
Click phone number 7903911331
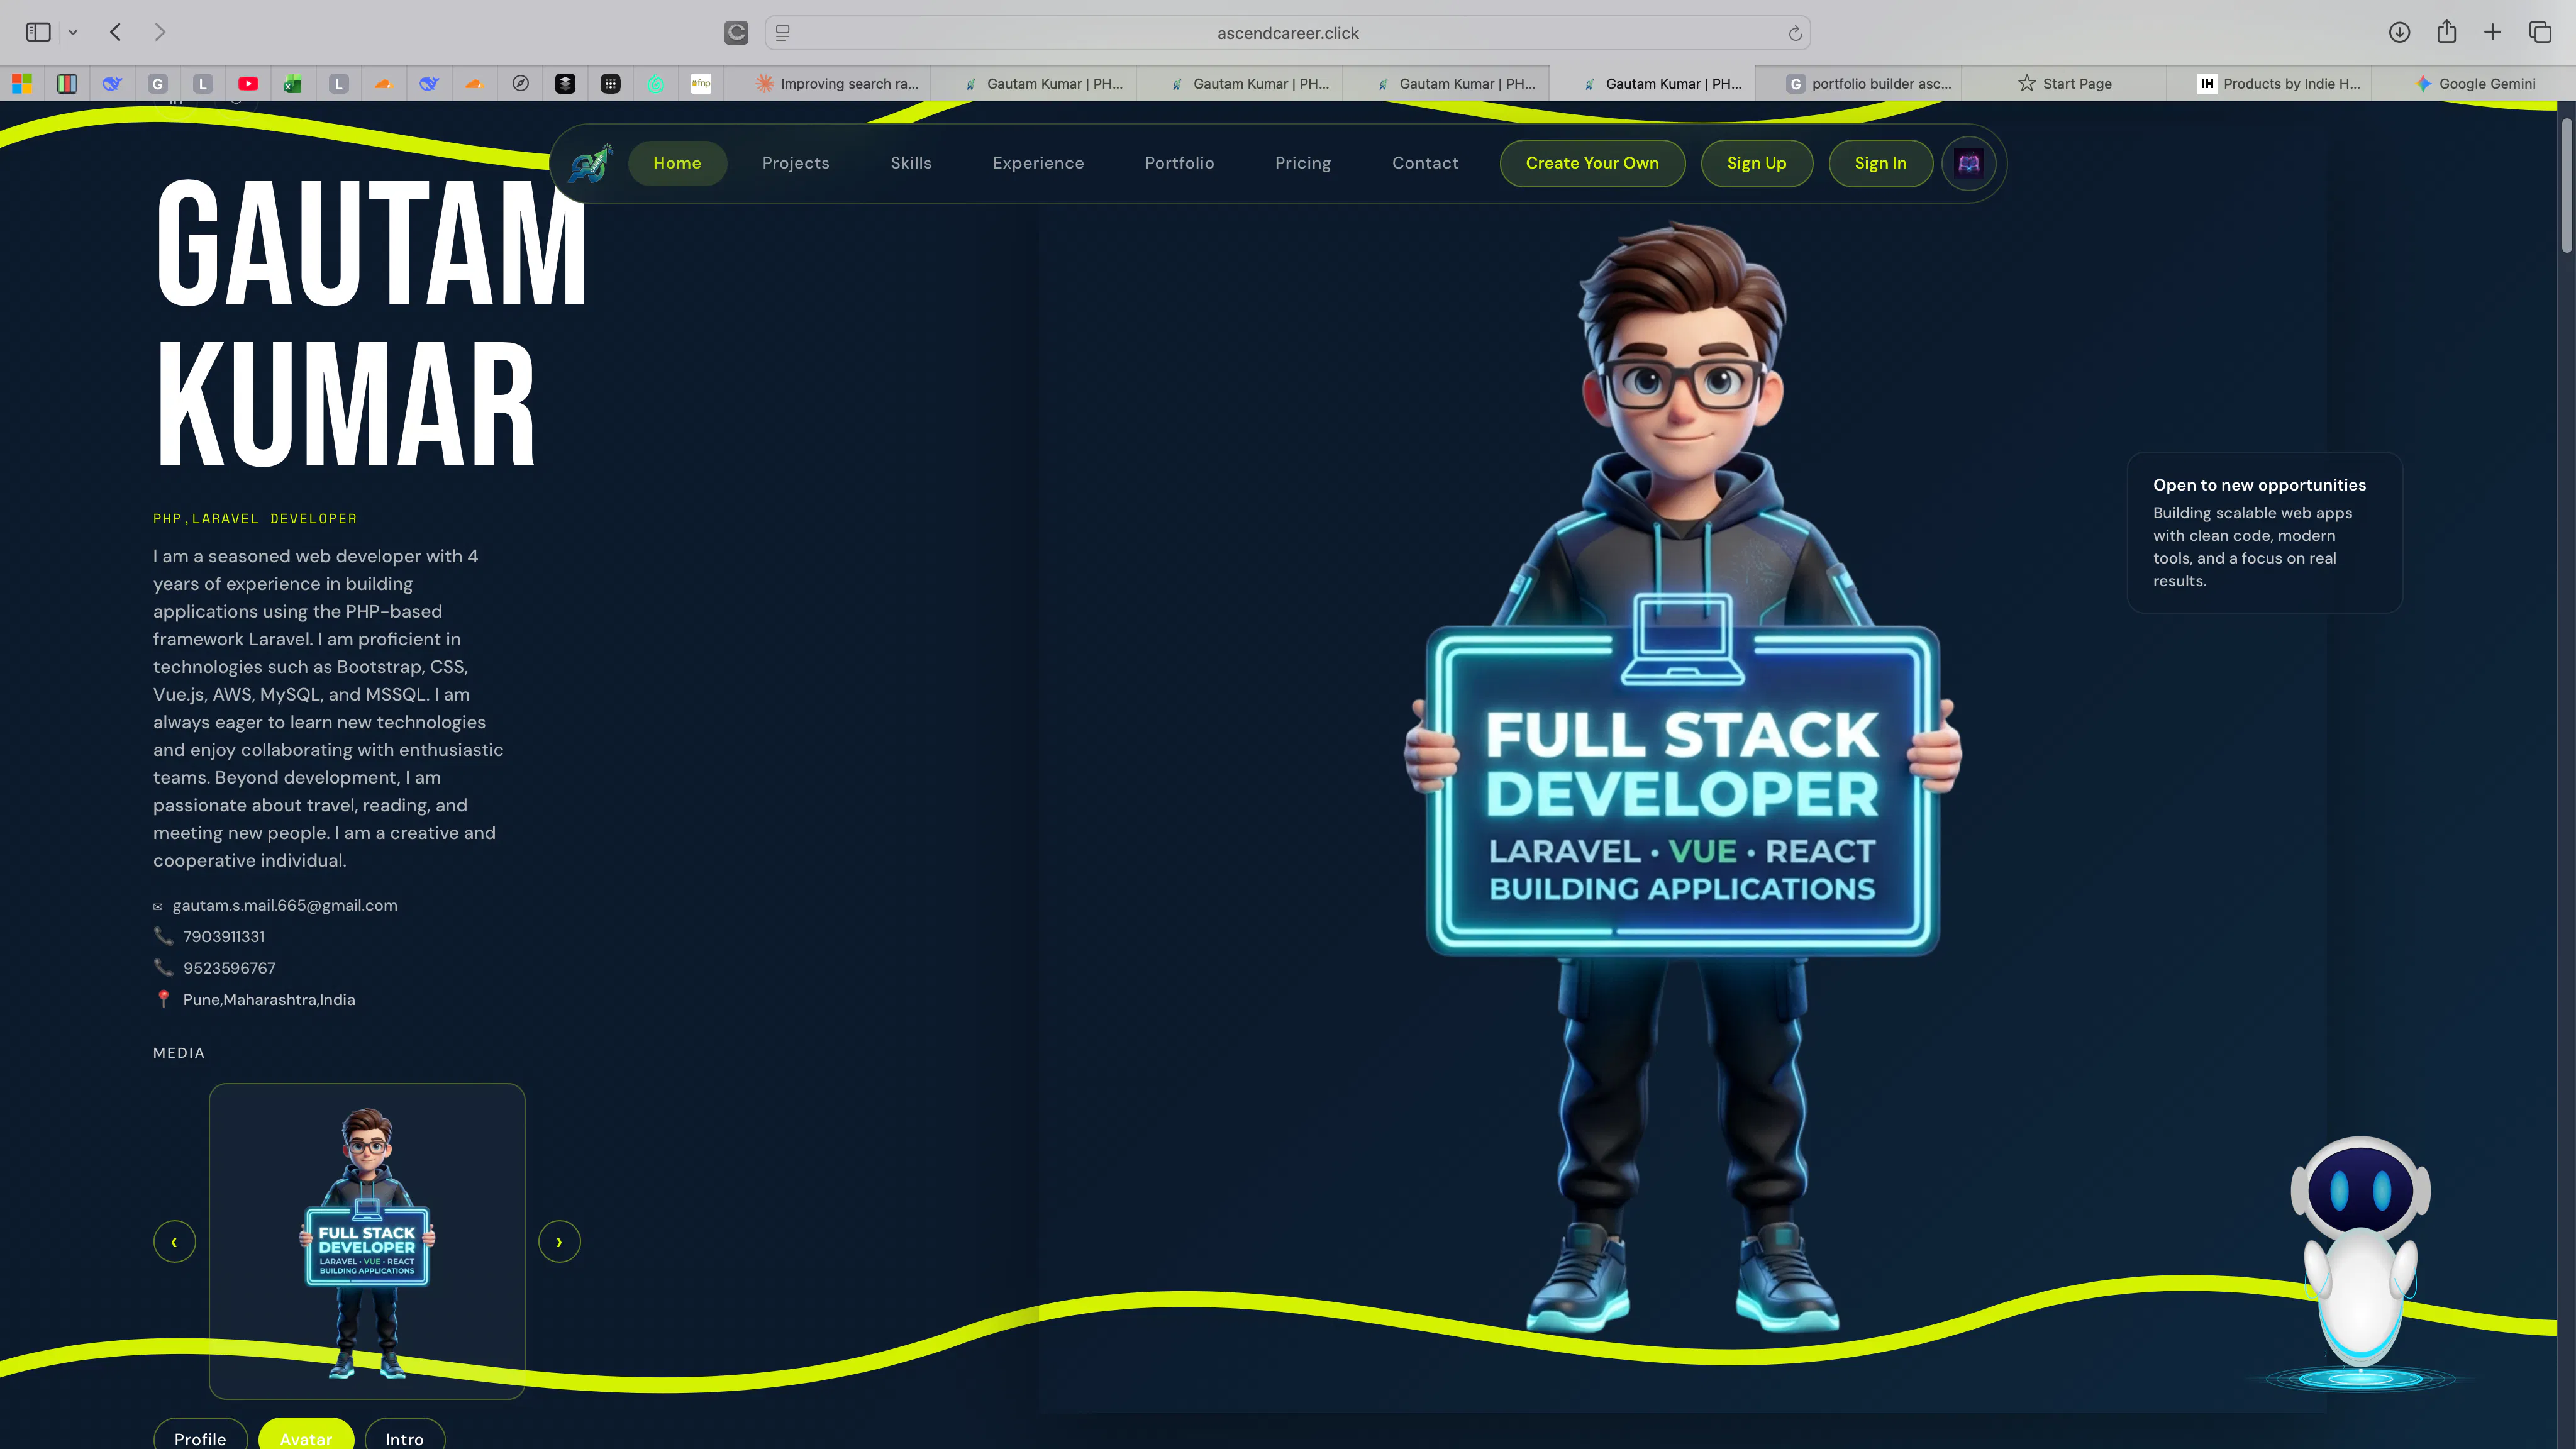224,937
